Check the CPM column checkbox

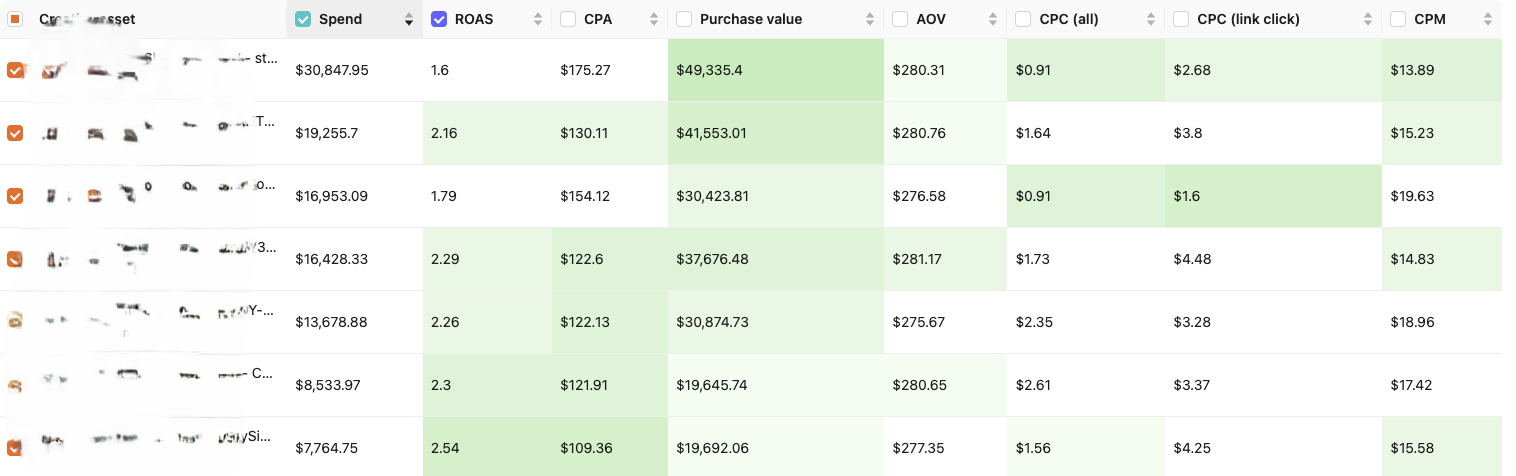coord(1398,19)
